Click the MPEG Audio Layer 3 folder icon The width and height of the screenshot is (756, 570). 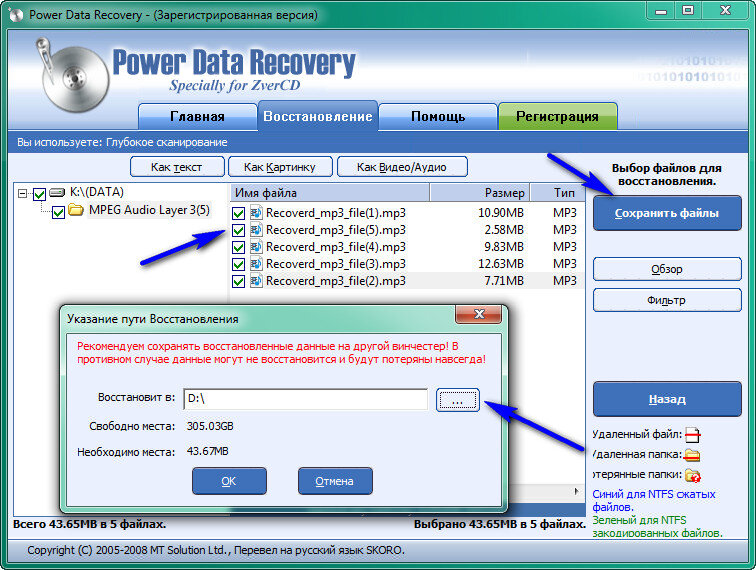76,210
